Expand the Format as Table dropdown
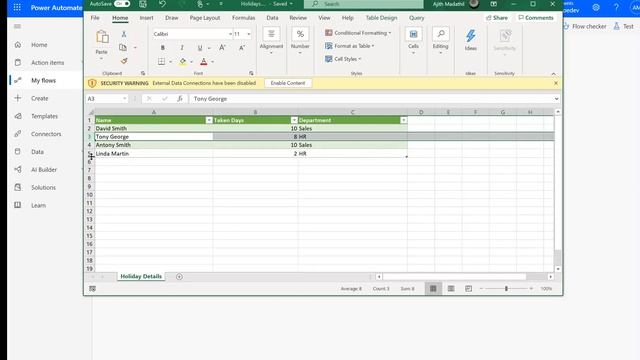 point(373,46)
